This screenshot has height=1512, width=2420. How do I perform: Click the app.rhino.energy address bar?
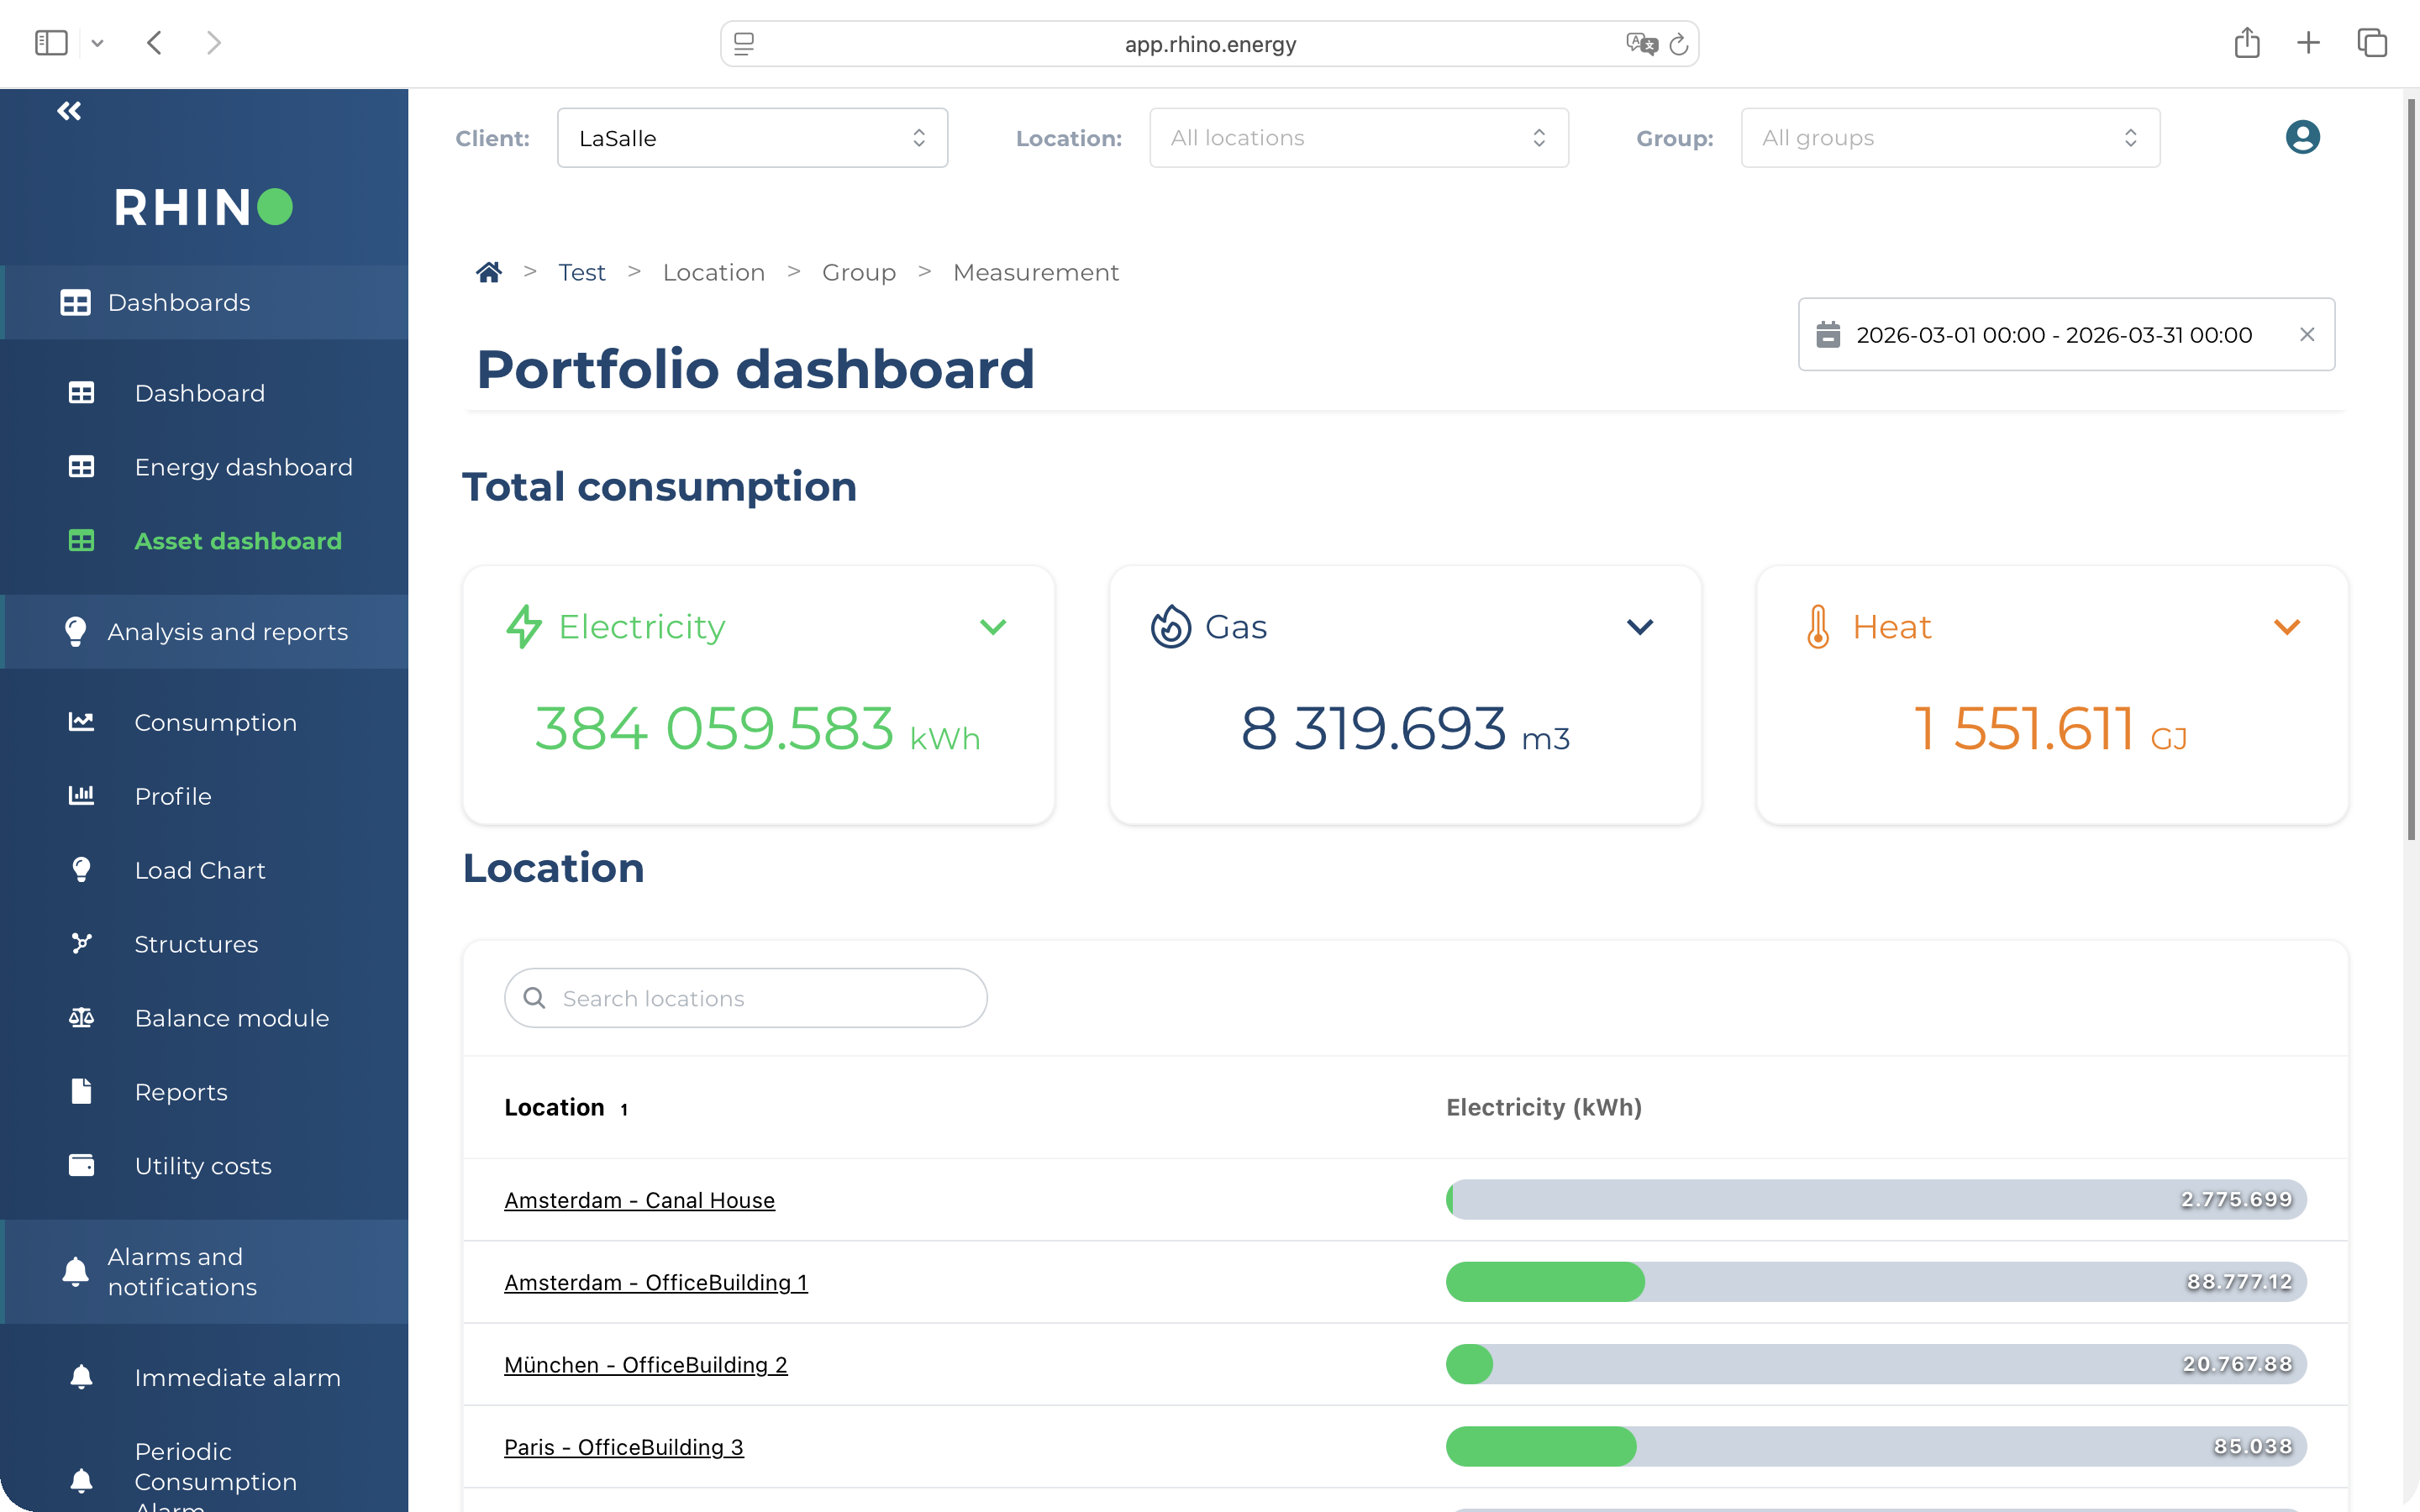point(1209,44)
